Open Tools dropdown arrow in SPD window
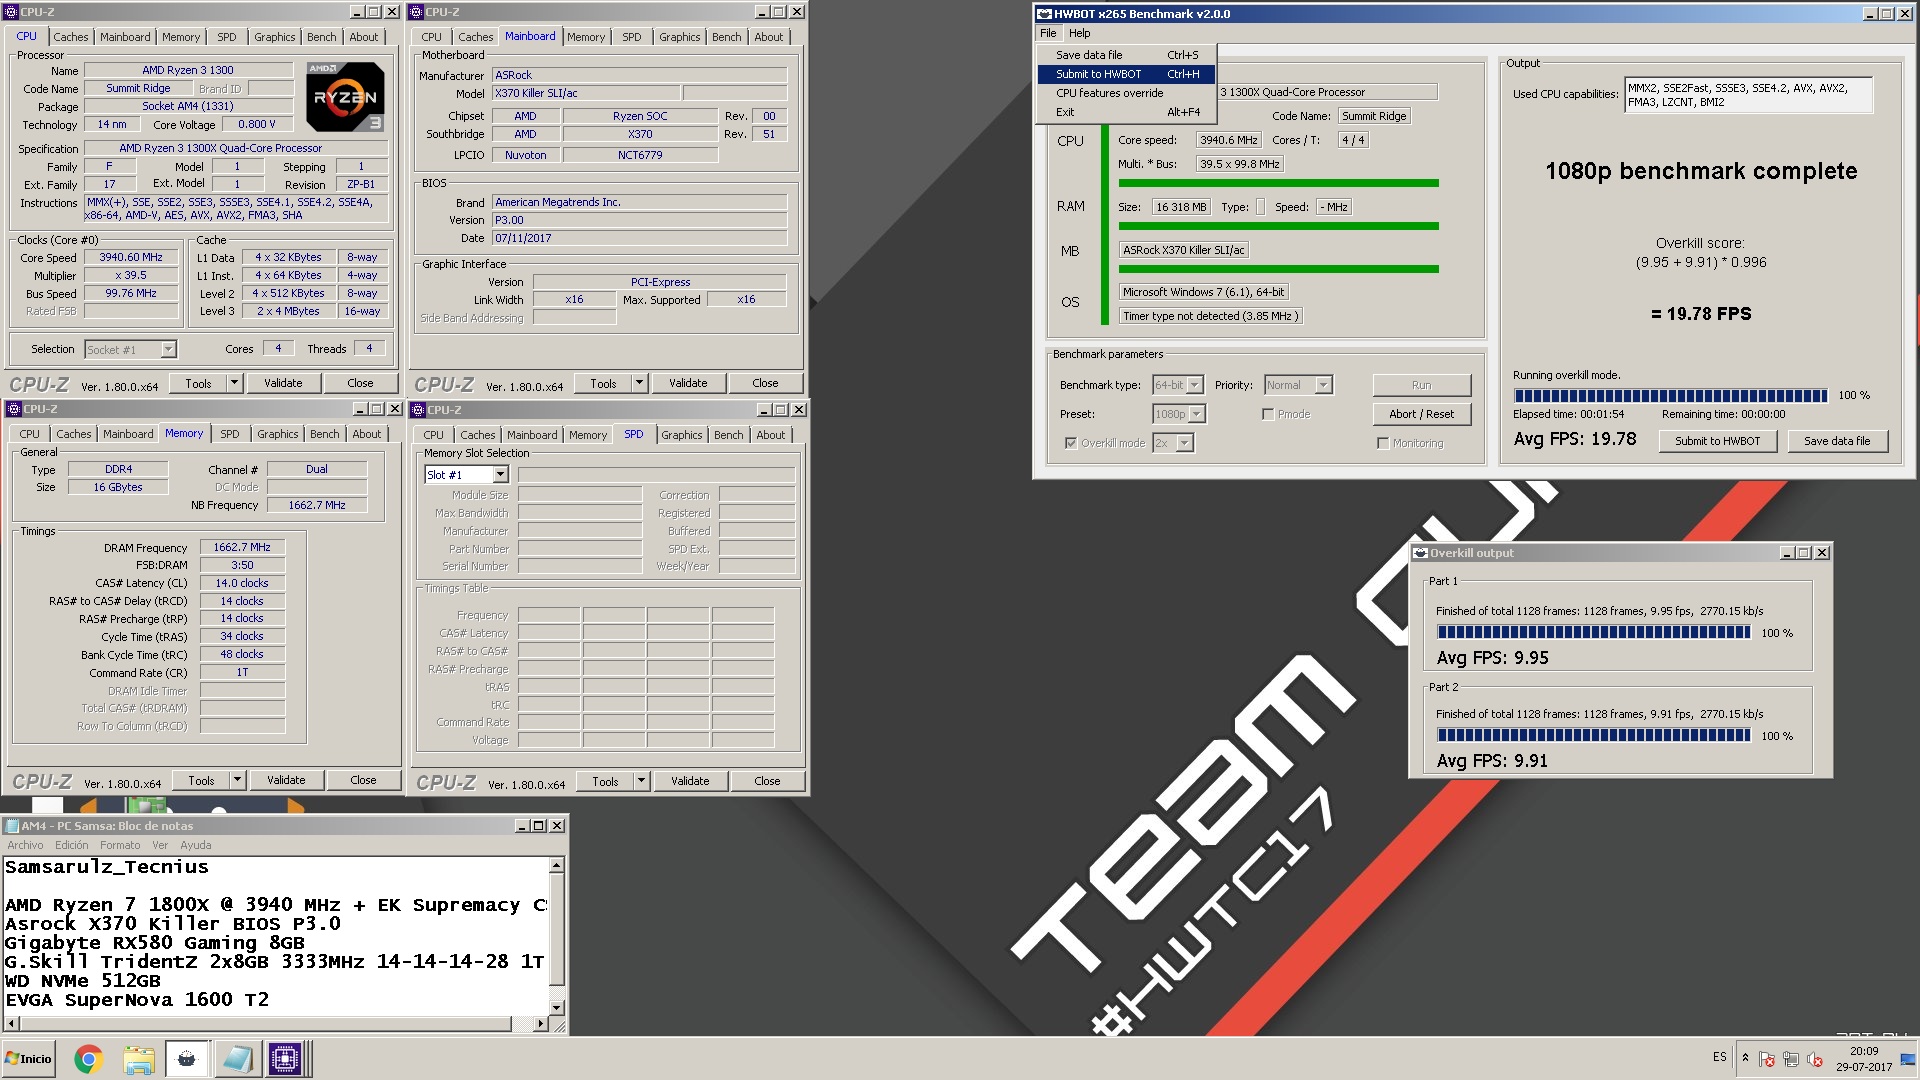The height and width of the screenshot is (1080, 1920). 641,781
